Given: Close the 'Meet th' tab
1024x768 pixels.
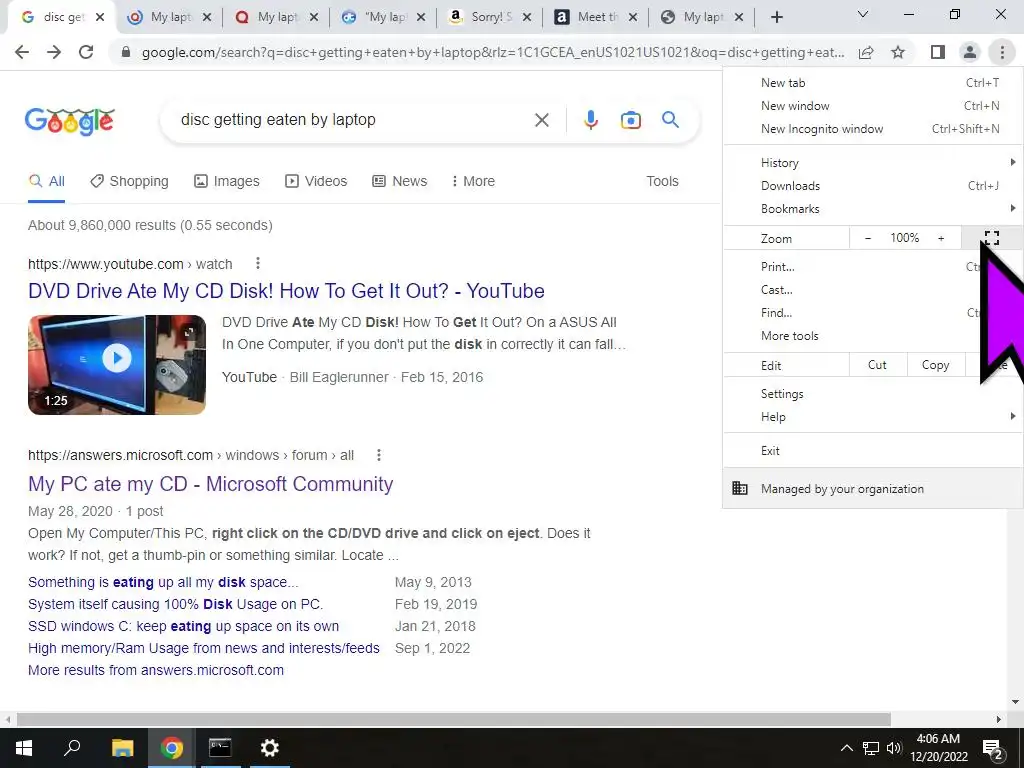Looking at the screenshot, I should [633, 18].
